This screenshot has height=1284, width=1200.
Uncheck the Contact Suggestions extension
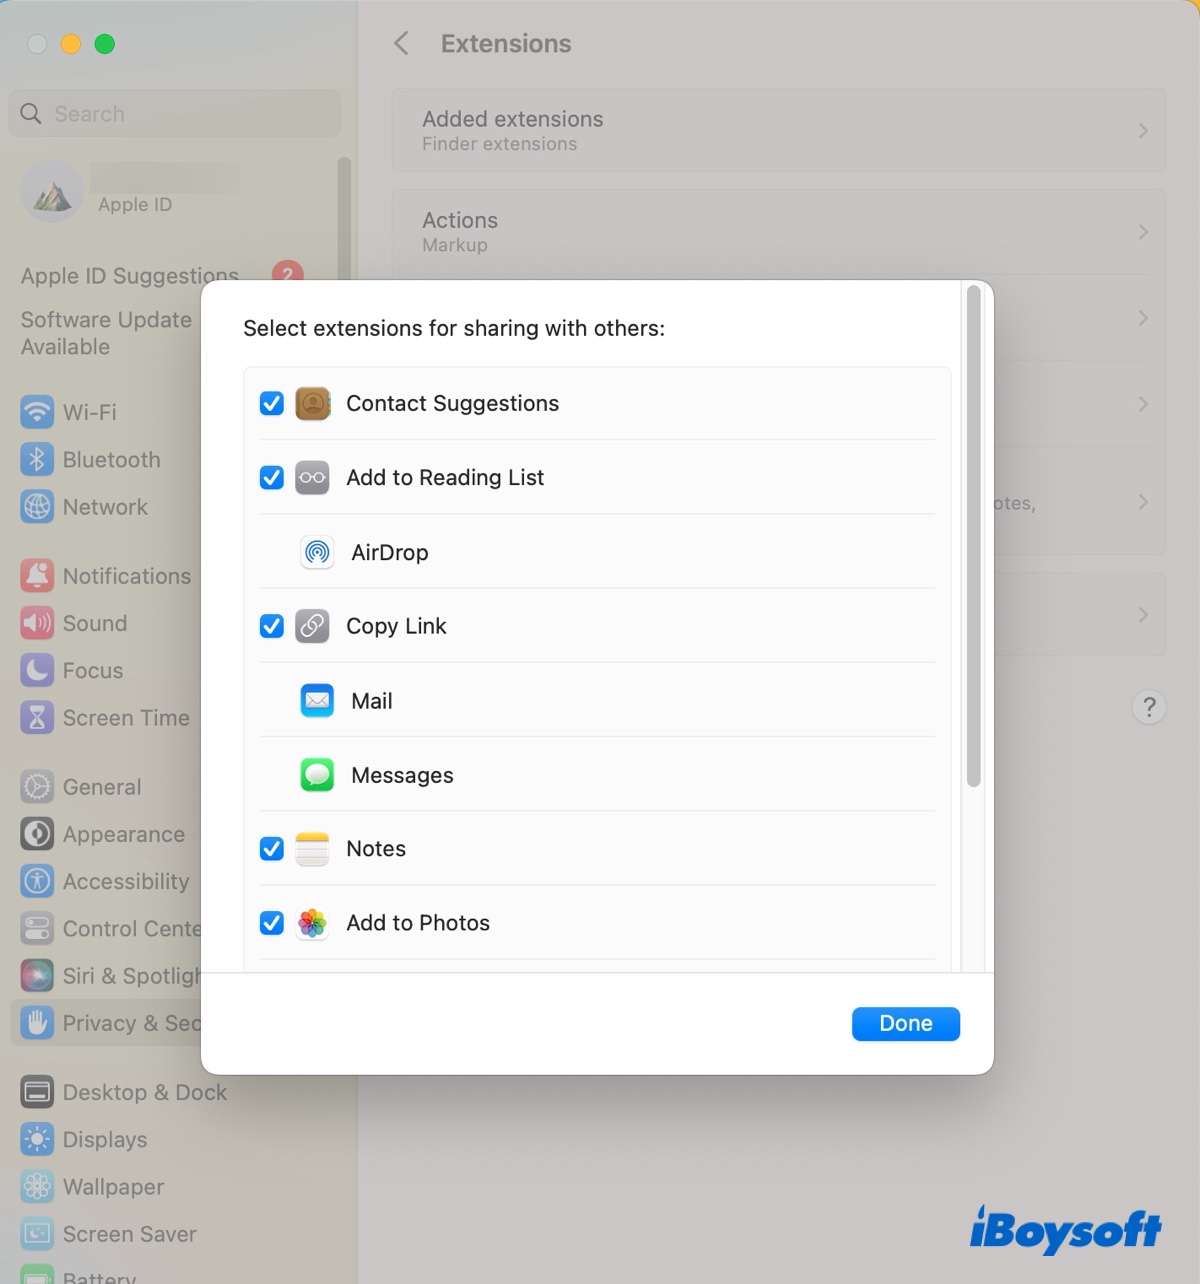click(x=271, y=403)
